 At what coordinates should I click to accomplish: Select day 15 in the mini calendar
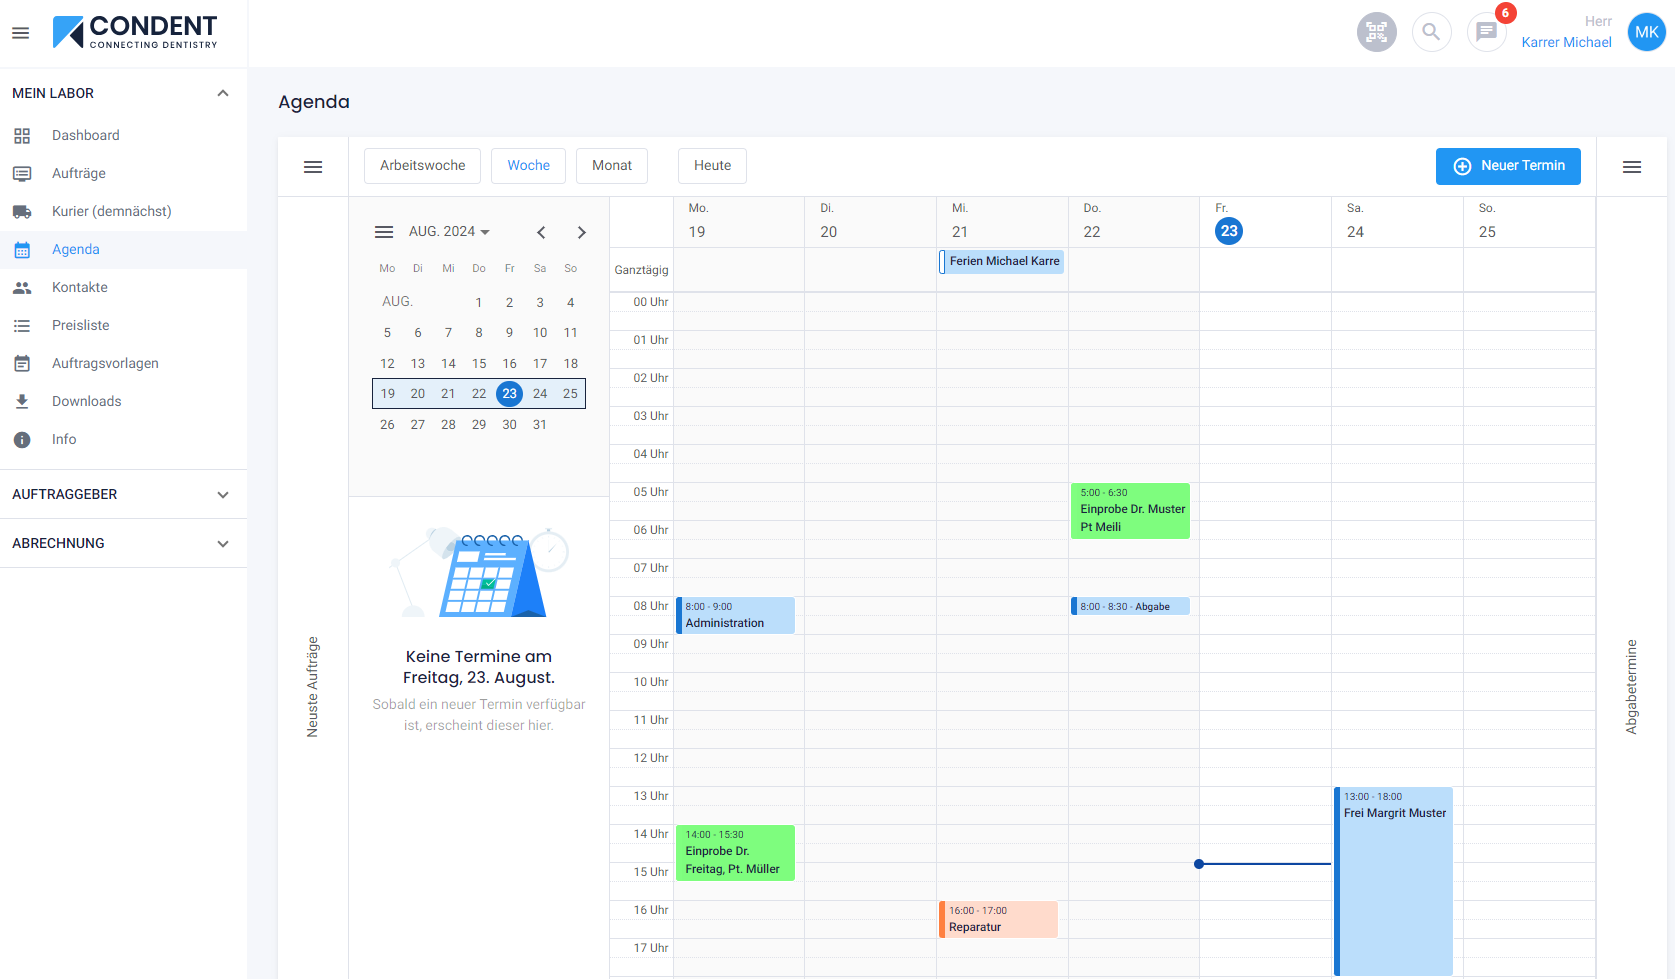[478, 363]
